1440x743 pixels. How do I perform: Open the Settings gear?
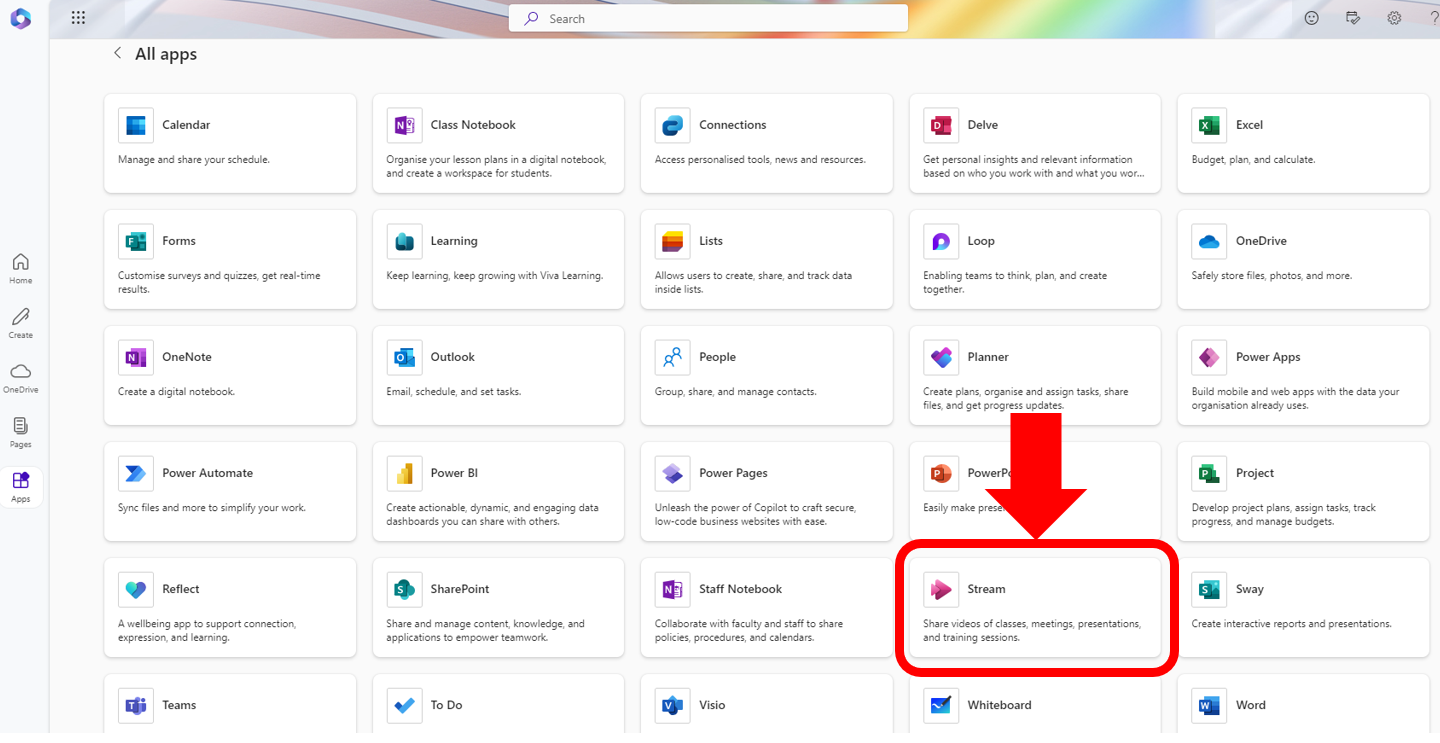tap(1393, 17)
